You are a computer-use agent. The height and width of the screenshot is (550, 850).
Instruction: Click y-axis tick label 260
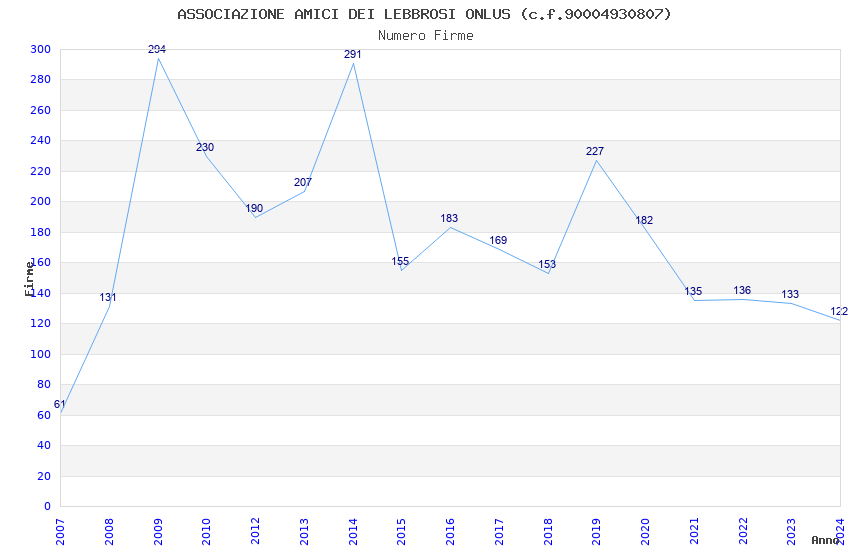coord(41,110)
